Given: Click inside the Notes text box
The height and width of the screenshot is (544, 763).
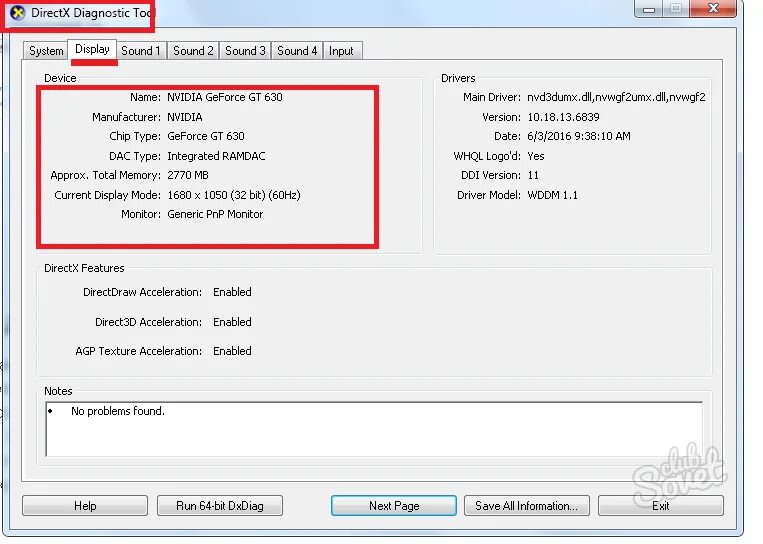Looking at the screenshot, I should 374,429.
